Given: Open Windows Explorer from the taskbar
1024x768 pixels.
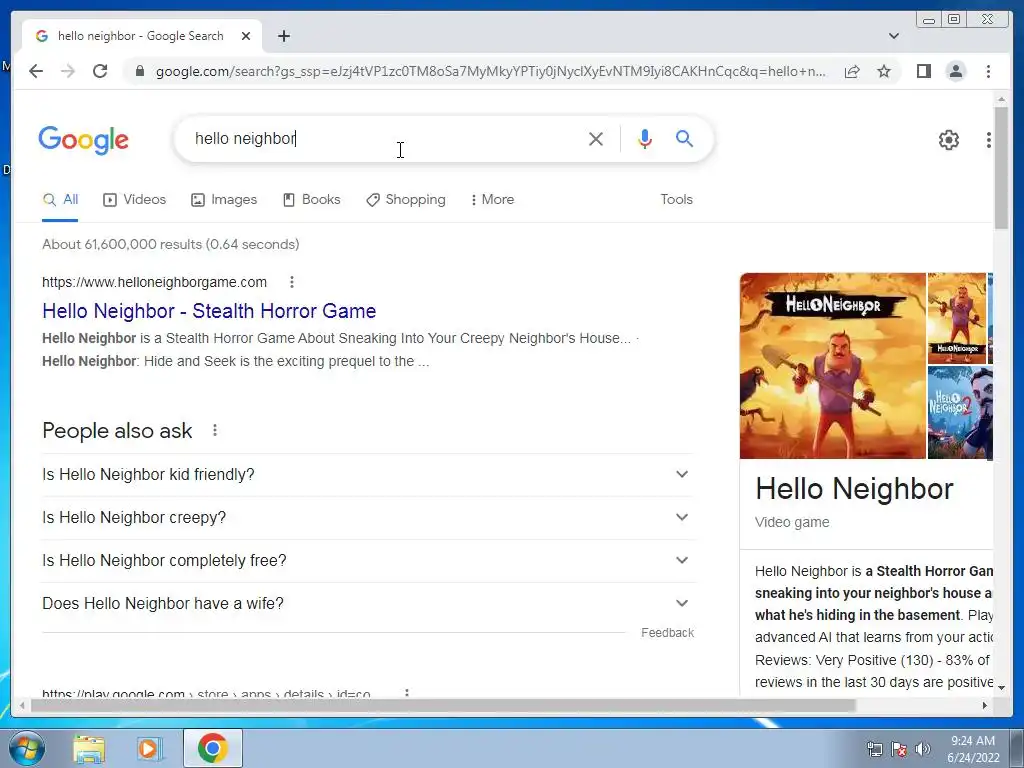Looking at the screenshot, I should click(89, 748).
